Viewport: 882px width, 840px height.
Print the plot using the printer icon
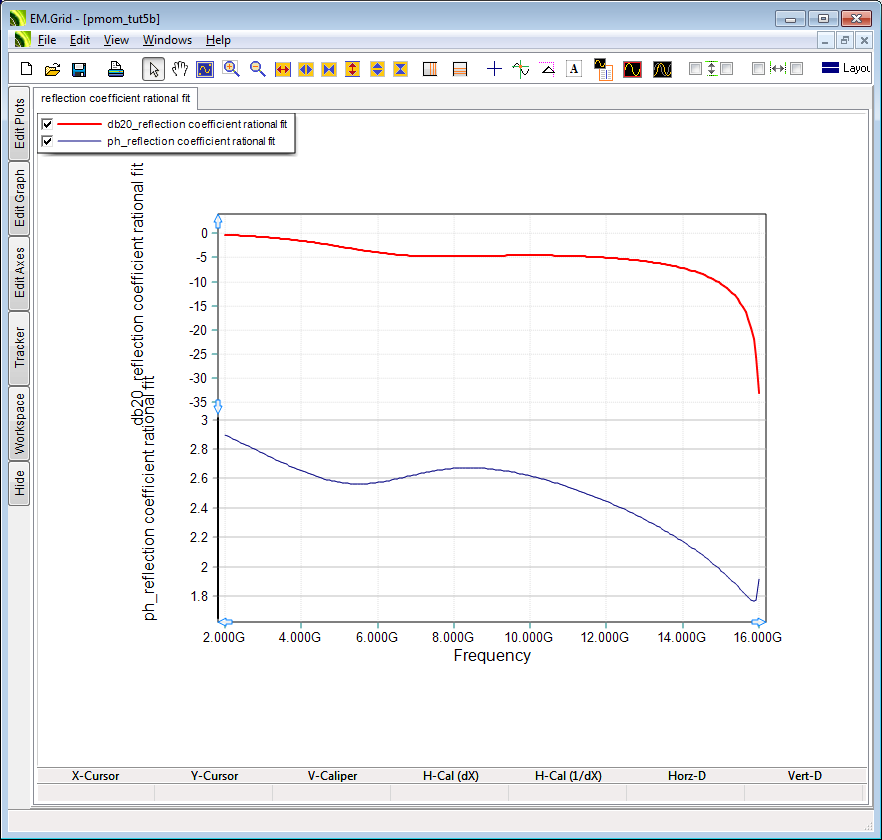116,69
